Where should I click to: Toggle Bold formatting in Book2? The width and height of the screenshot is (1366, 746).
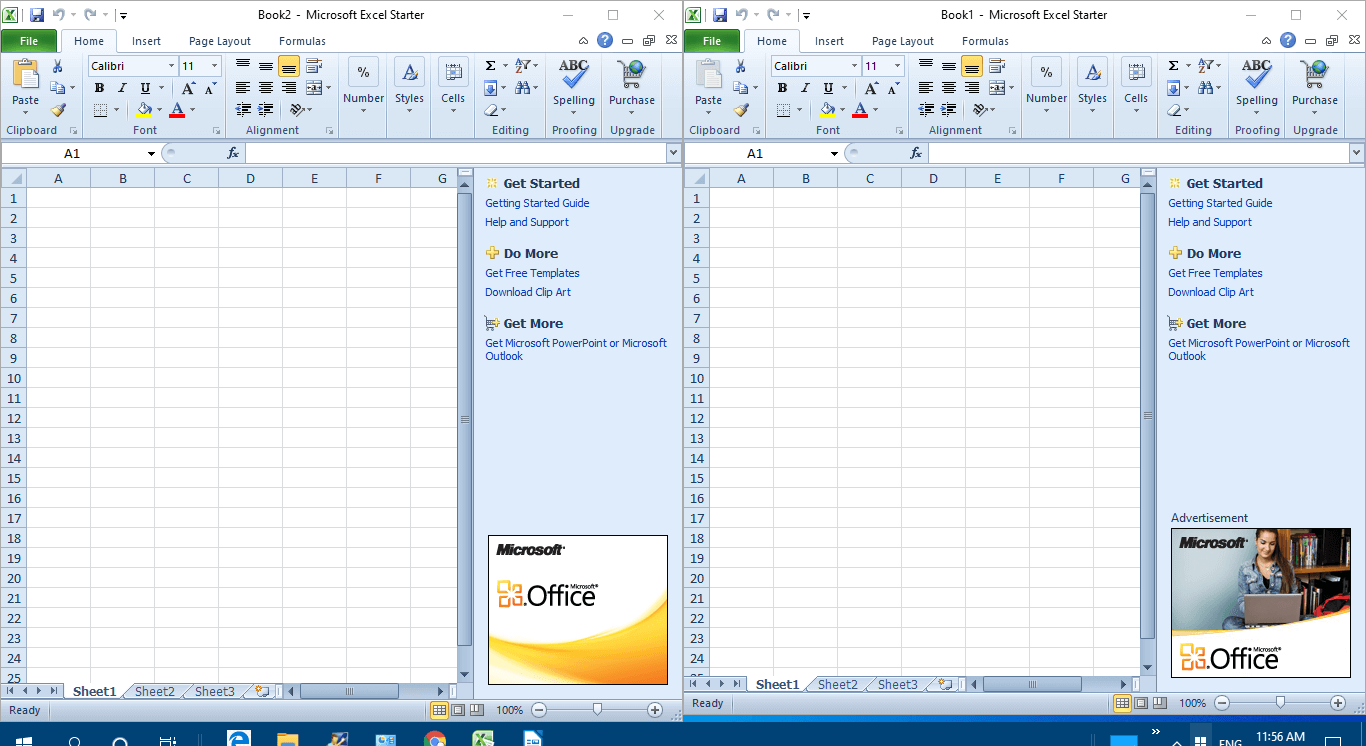click(x=99, y=88)
